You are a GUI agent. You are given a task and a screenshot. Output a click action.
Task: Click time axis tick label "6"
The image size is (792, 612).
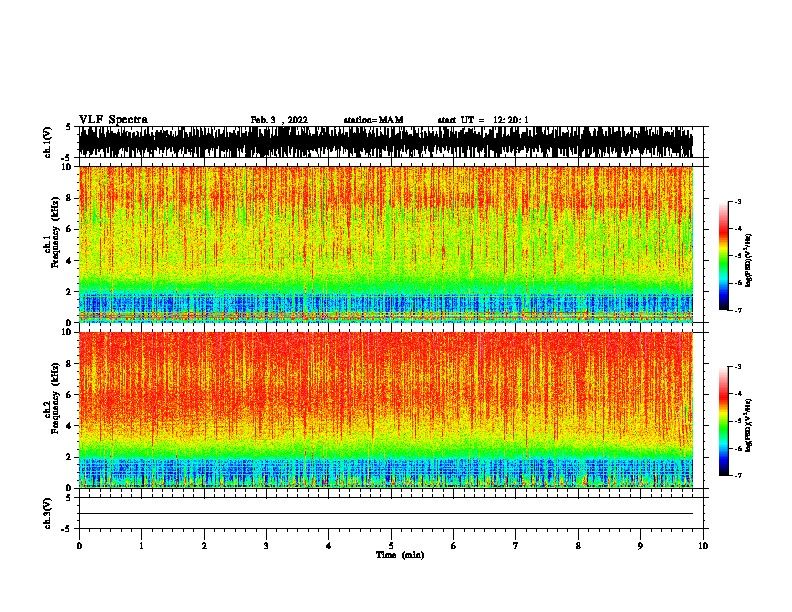454,546
